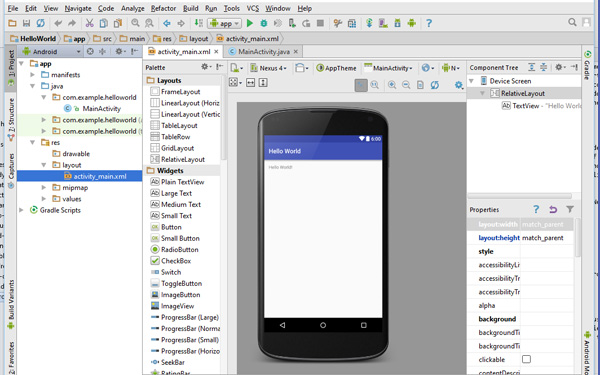
Task: Click the Save All toolbar icon
Action: click(26, 23)
